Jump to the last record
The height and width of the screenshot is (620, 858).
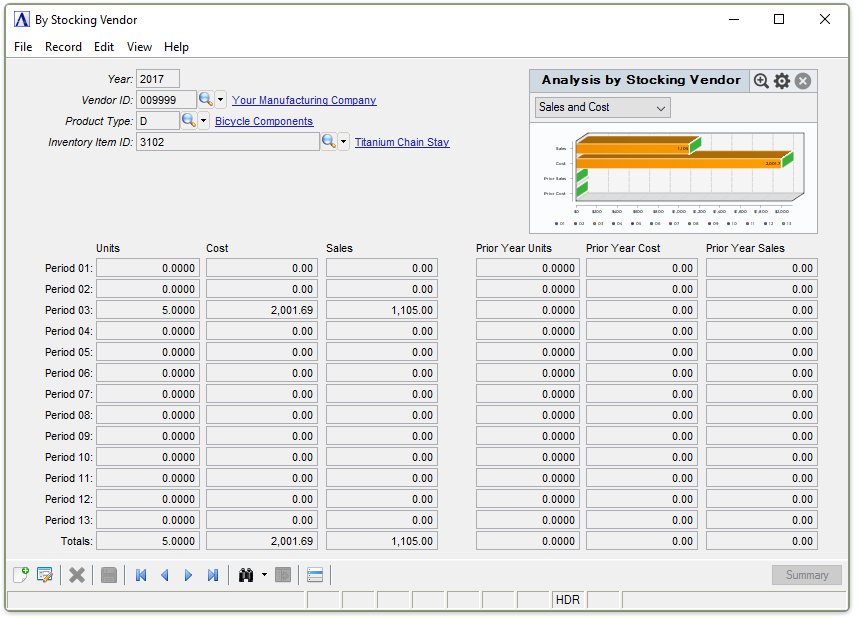pos(213,575)
